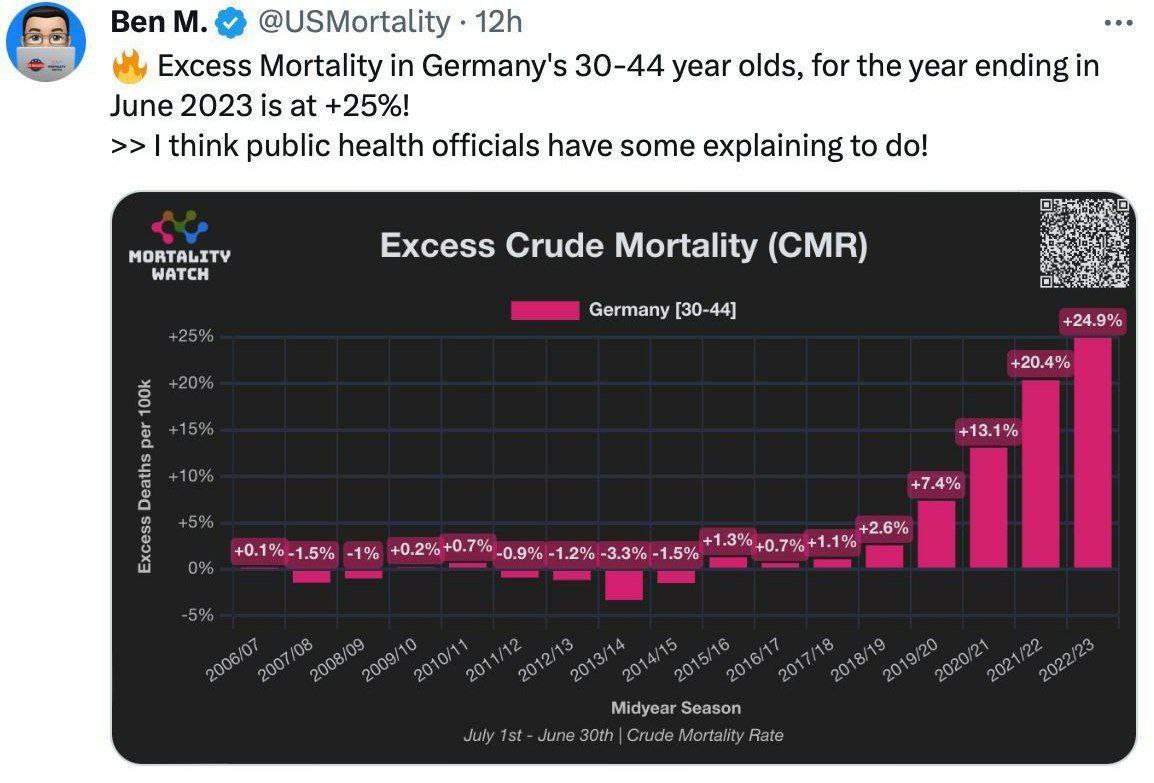Click the 12h timestamp
The width and height of the screenshot is (1154, 783).
pos(499,21)
